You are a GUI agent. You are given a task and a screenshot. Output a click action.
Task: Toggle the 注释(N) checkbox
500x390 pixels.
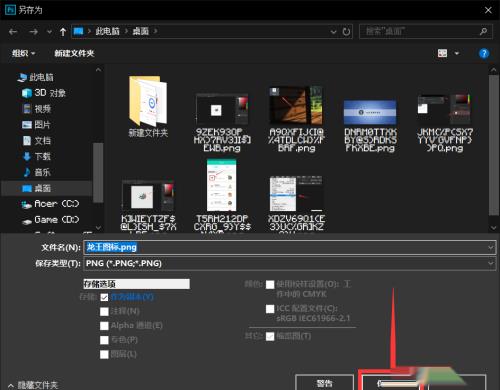(x=104, y=311)
